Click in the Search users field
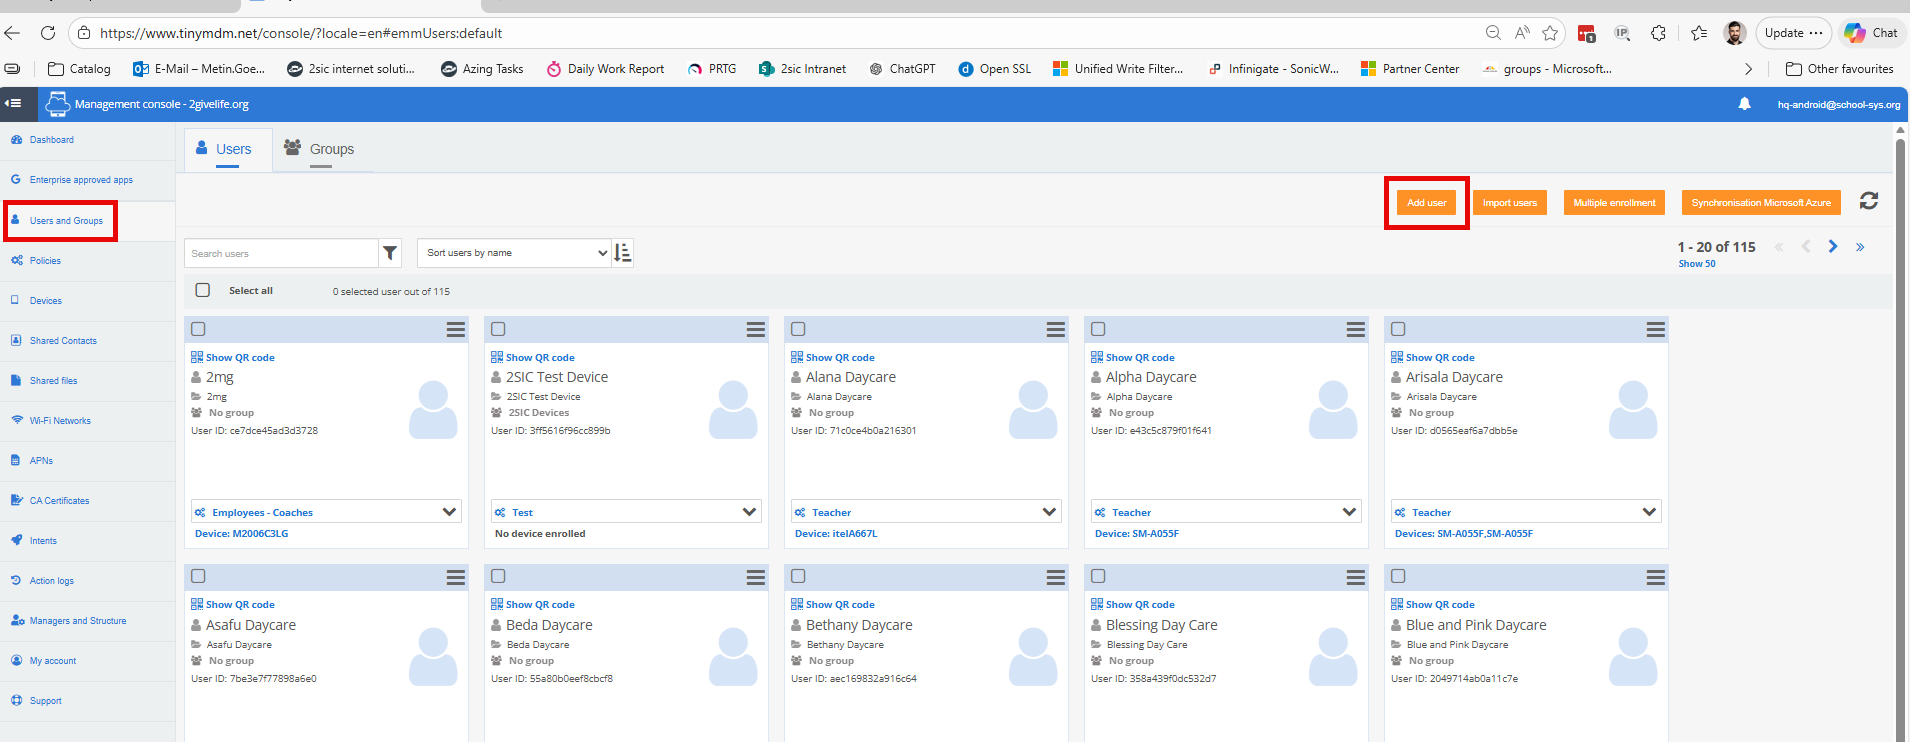Viewport: 1910px width, 742px height. (281, 254)
